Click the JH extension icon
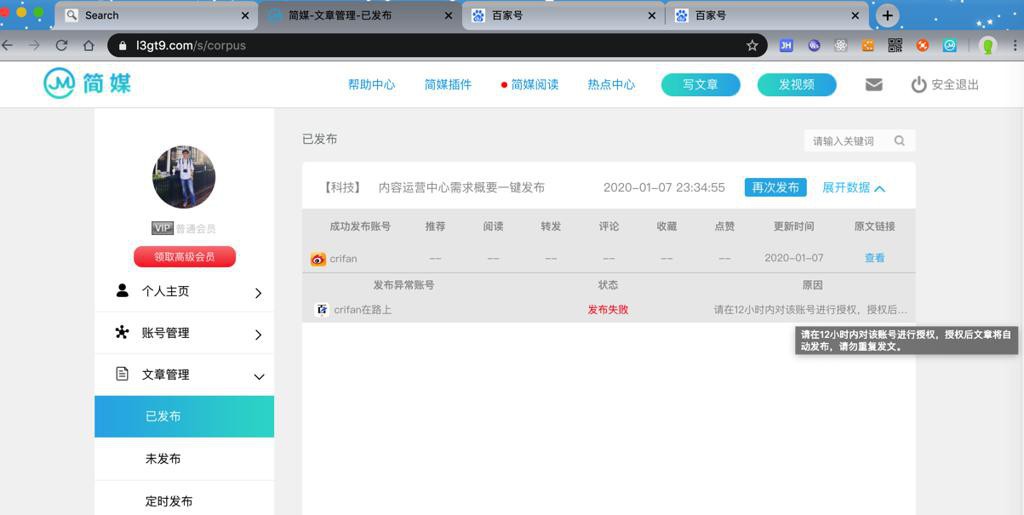 pos(786,45)
